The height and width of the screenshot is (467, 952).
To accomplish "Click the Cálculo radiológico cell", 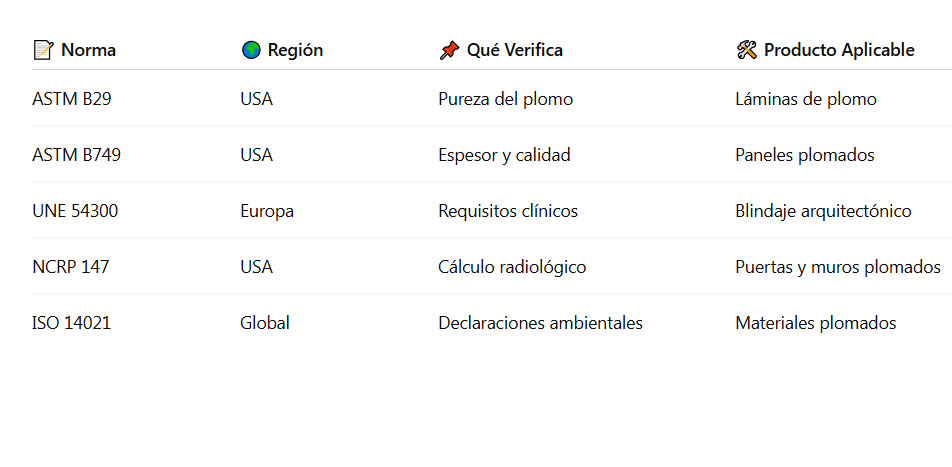I will click(512, 267).
